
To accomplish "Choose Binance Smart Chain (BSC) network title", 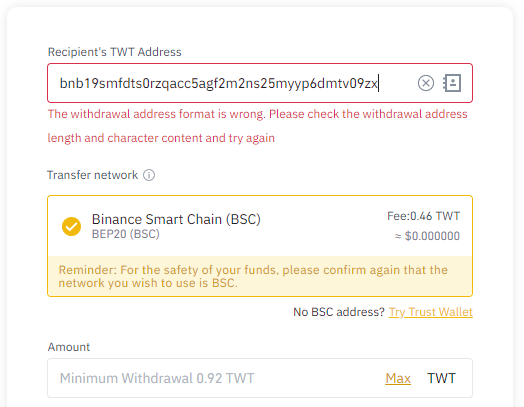I will [x=176, y=219].
